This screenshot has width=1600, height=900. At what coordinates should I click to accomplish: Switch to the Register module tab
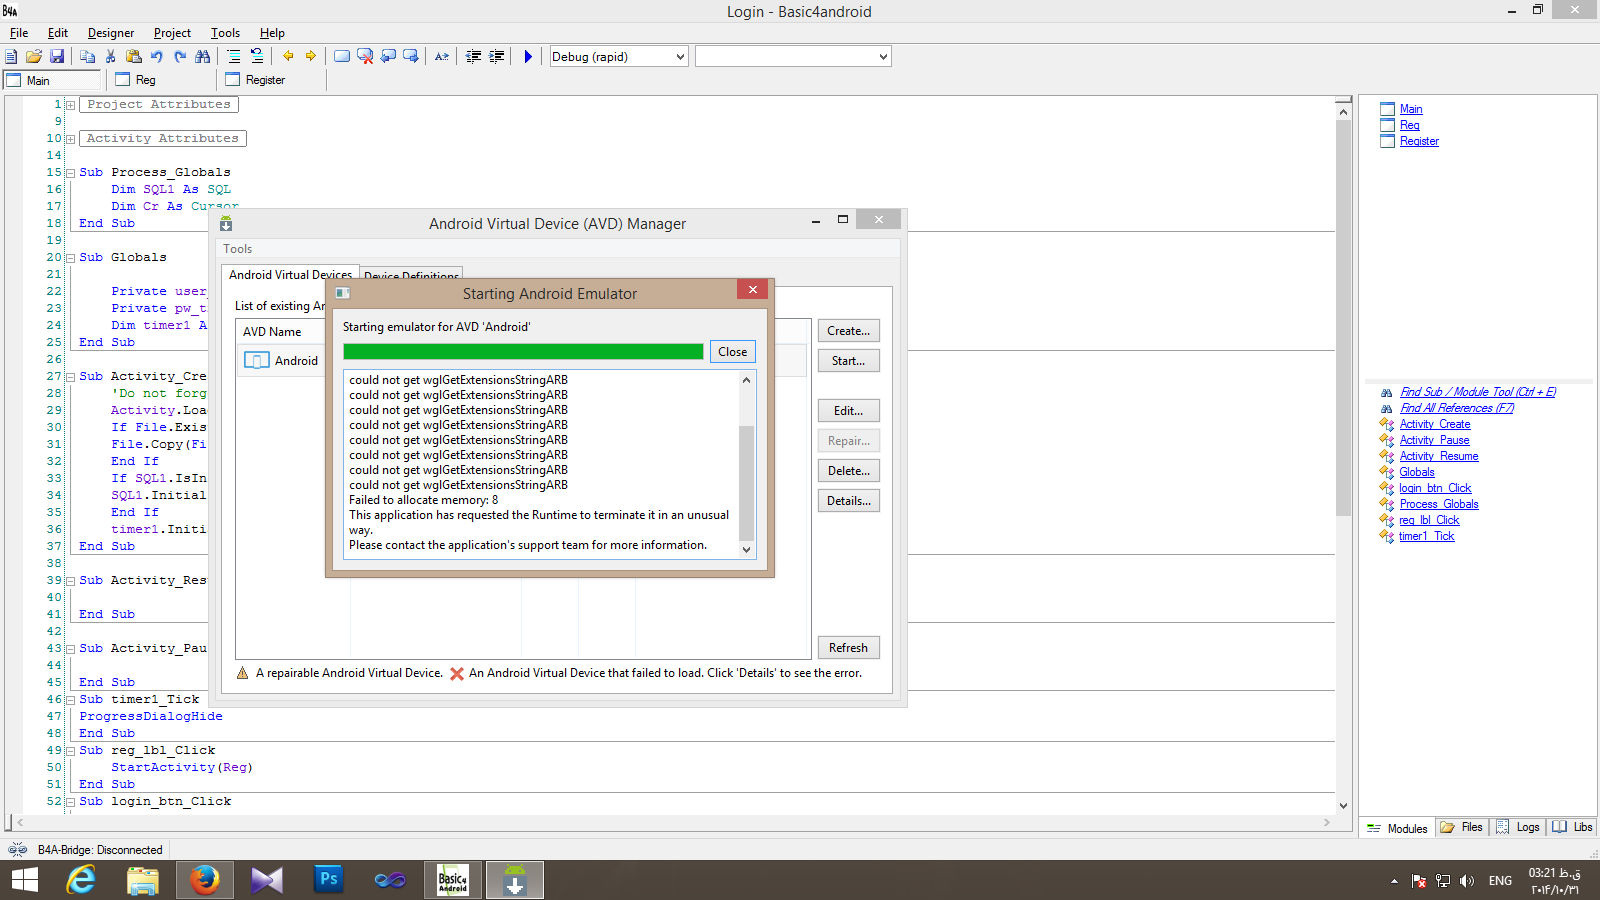(x=264, y=80)
